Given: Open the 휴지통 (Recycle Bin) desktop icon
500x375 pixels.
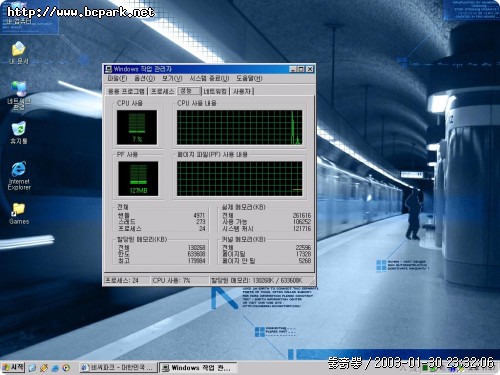Looking at the screenshot, I should [19, 133].
